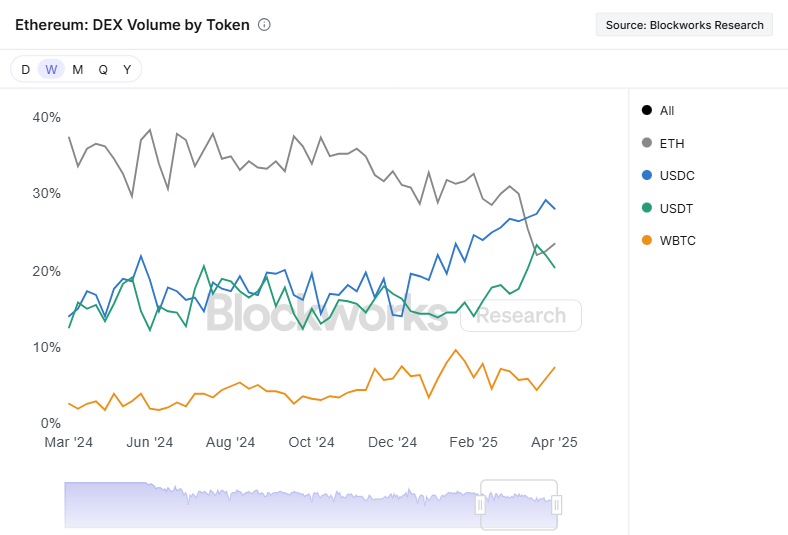
Task: Switch to M monthly interval
Action: [77, 69]
